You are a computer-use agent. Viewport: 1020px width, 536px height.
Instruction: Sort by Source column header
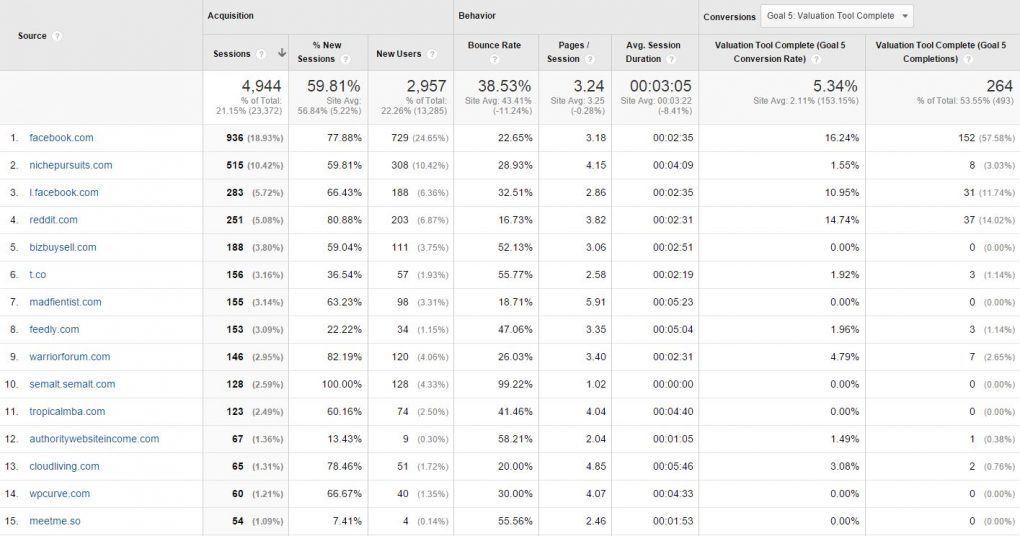pos(32,36)
